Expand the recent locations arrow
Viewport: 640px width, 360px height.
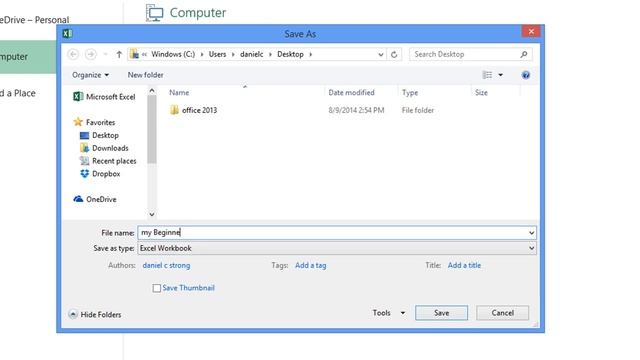tap(105, 54)
